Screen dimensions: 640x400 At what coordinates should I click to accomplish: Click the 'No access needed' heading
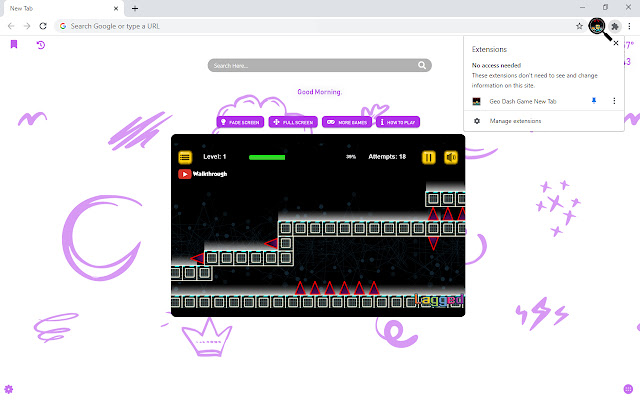[x=496, y=65]
